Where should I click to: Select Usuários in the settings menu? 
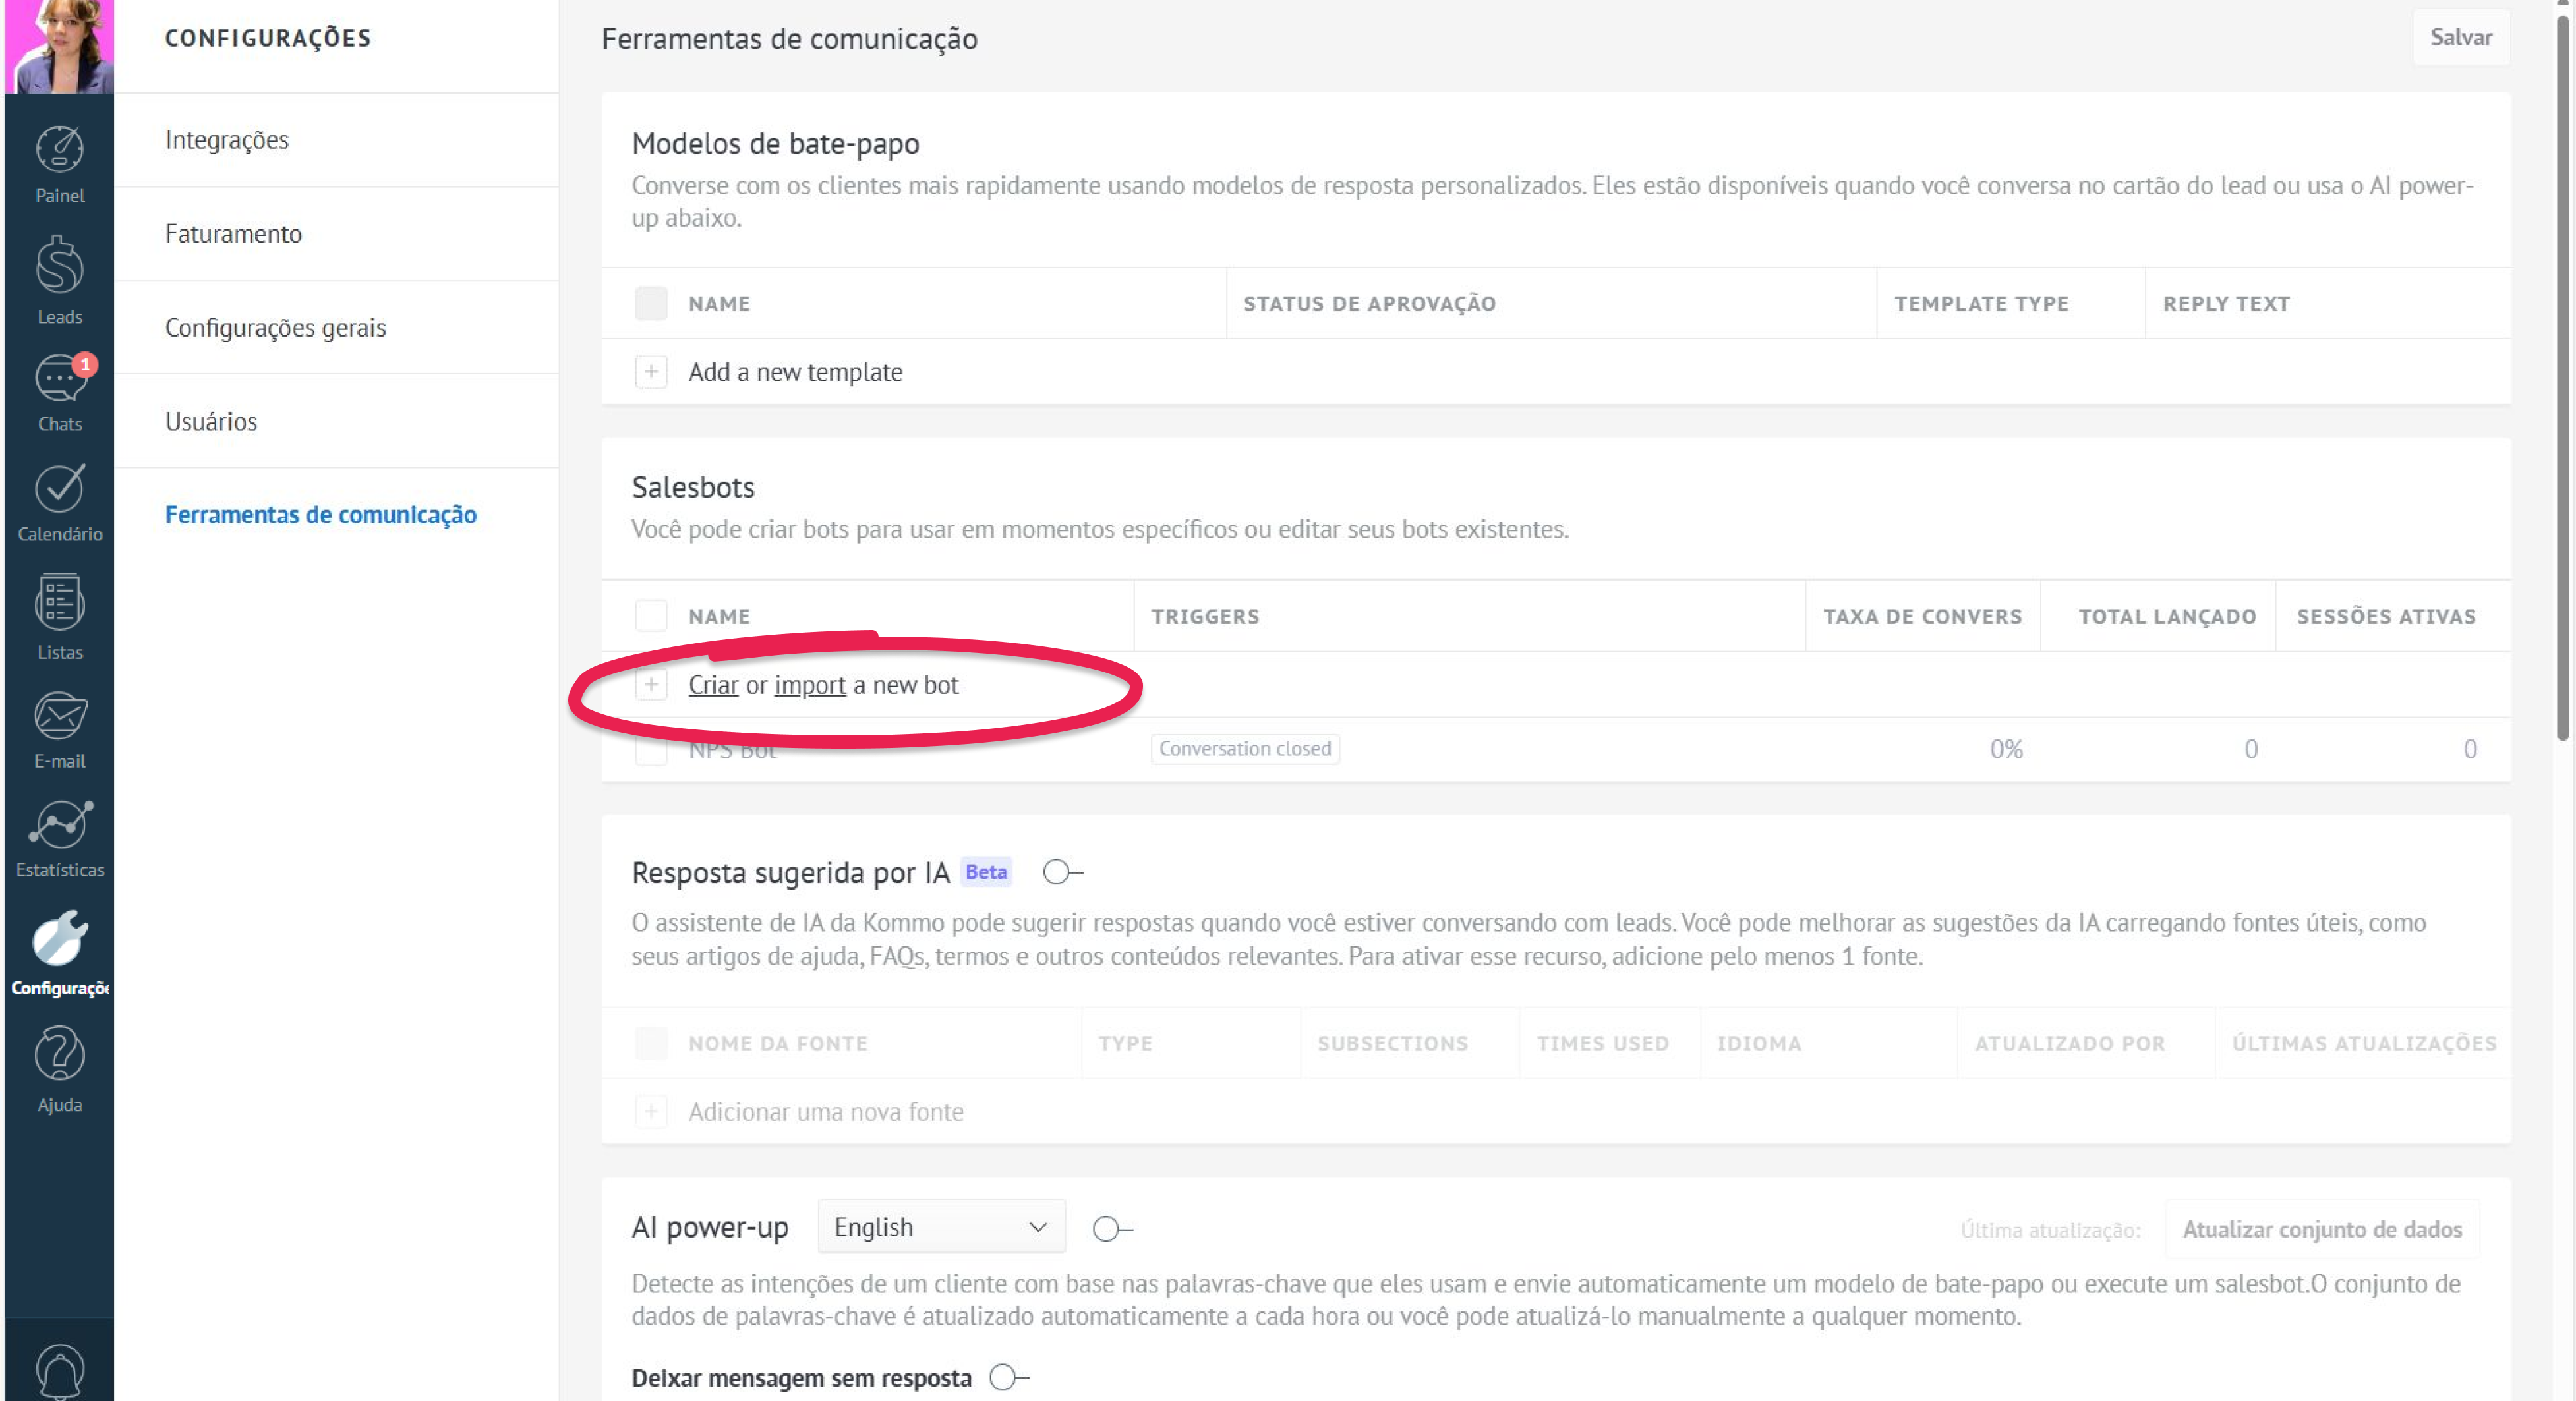[x=211, y=422]
